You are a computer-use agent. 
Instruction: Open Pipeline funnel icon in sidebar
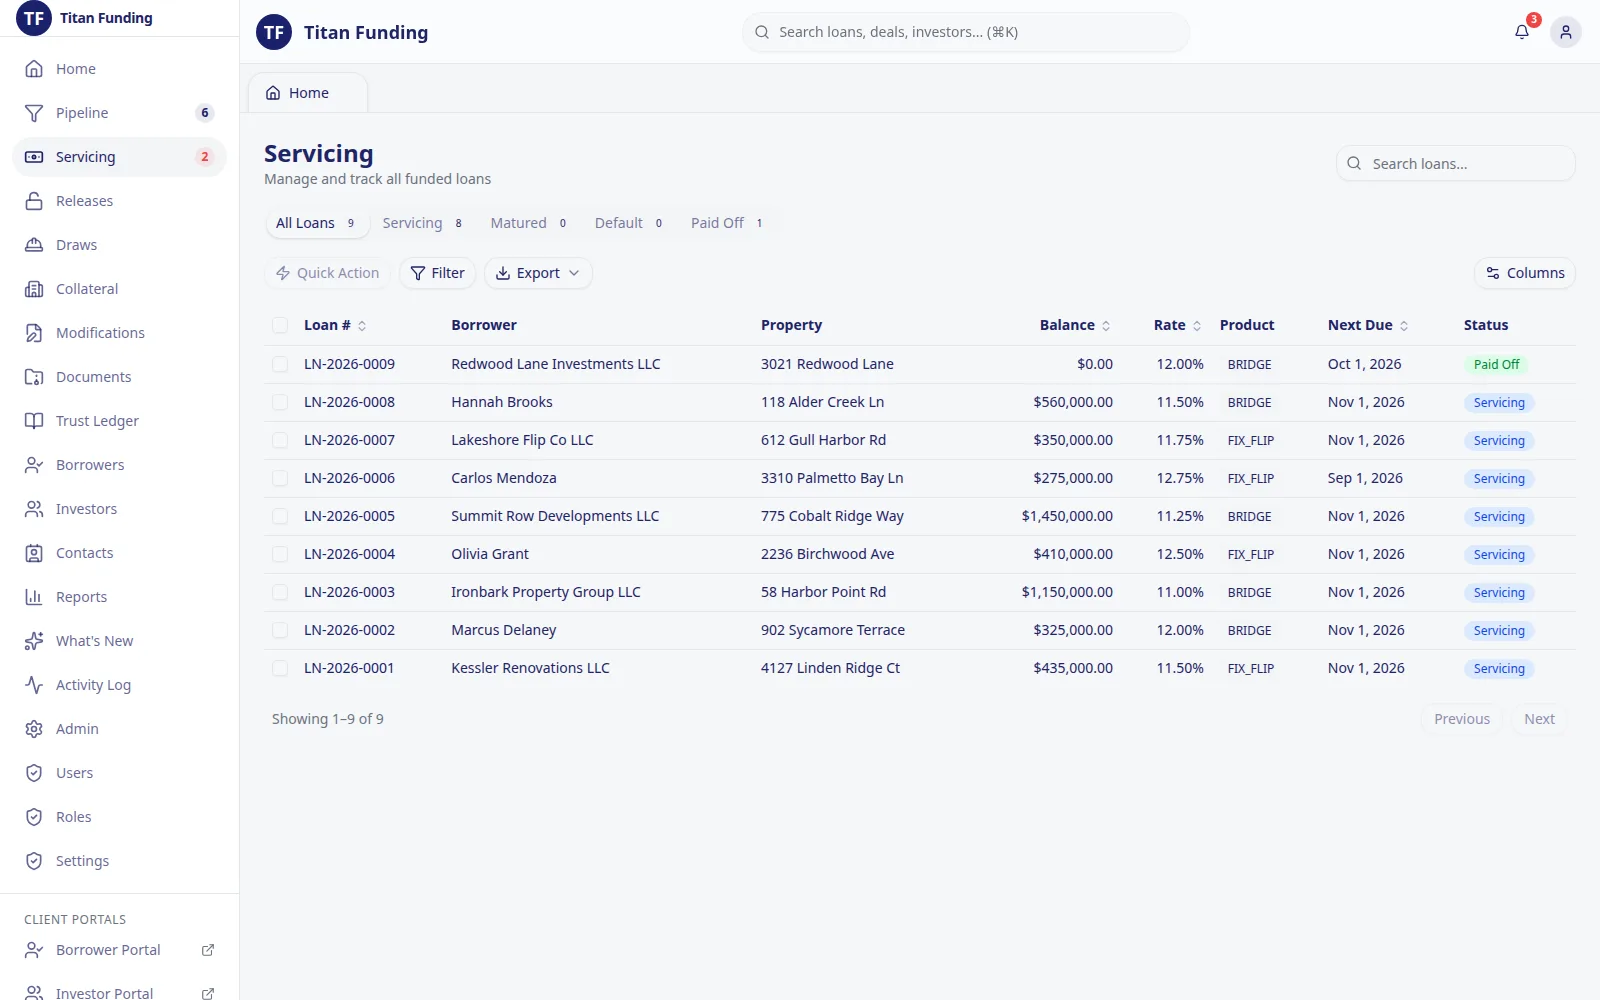34,113
